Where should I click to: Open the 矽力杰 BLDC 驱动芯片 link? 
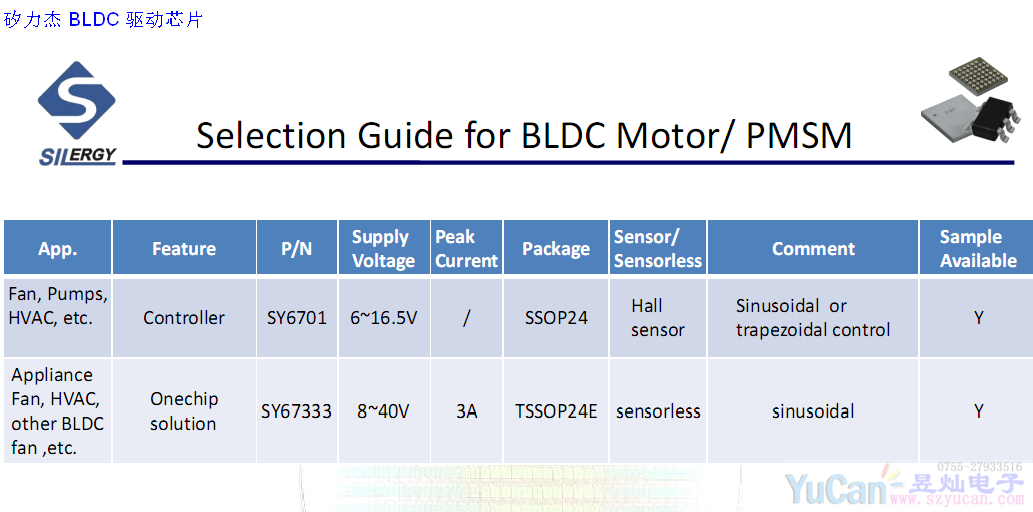click(104, 20)
